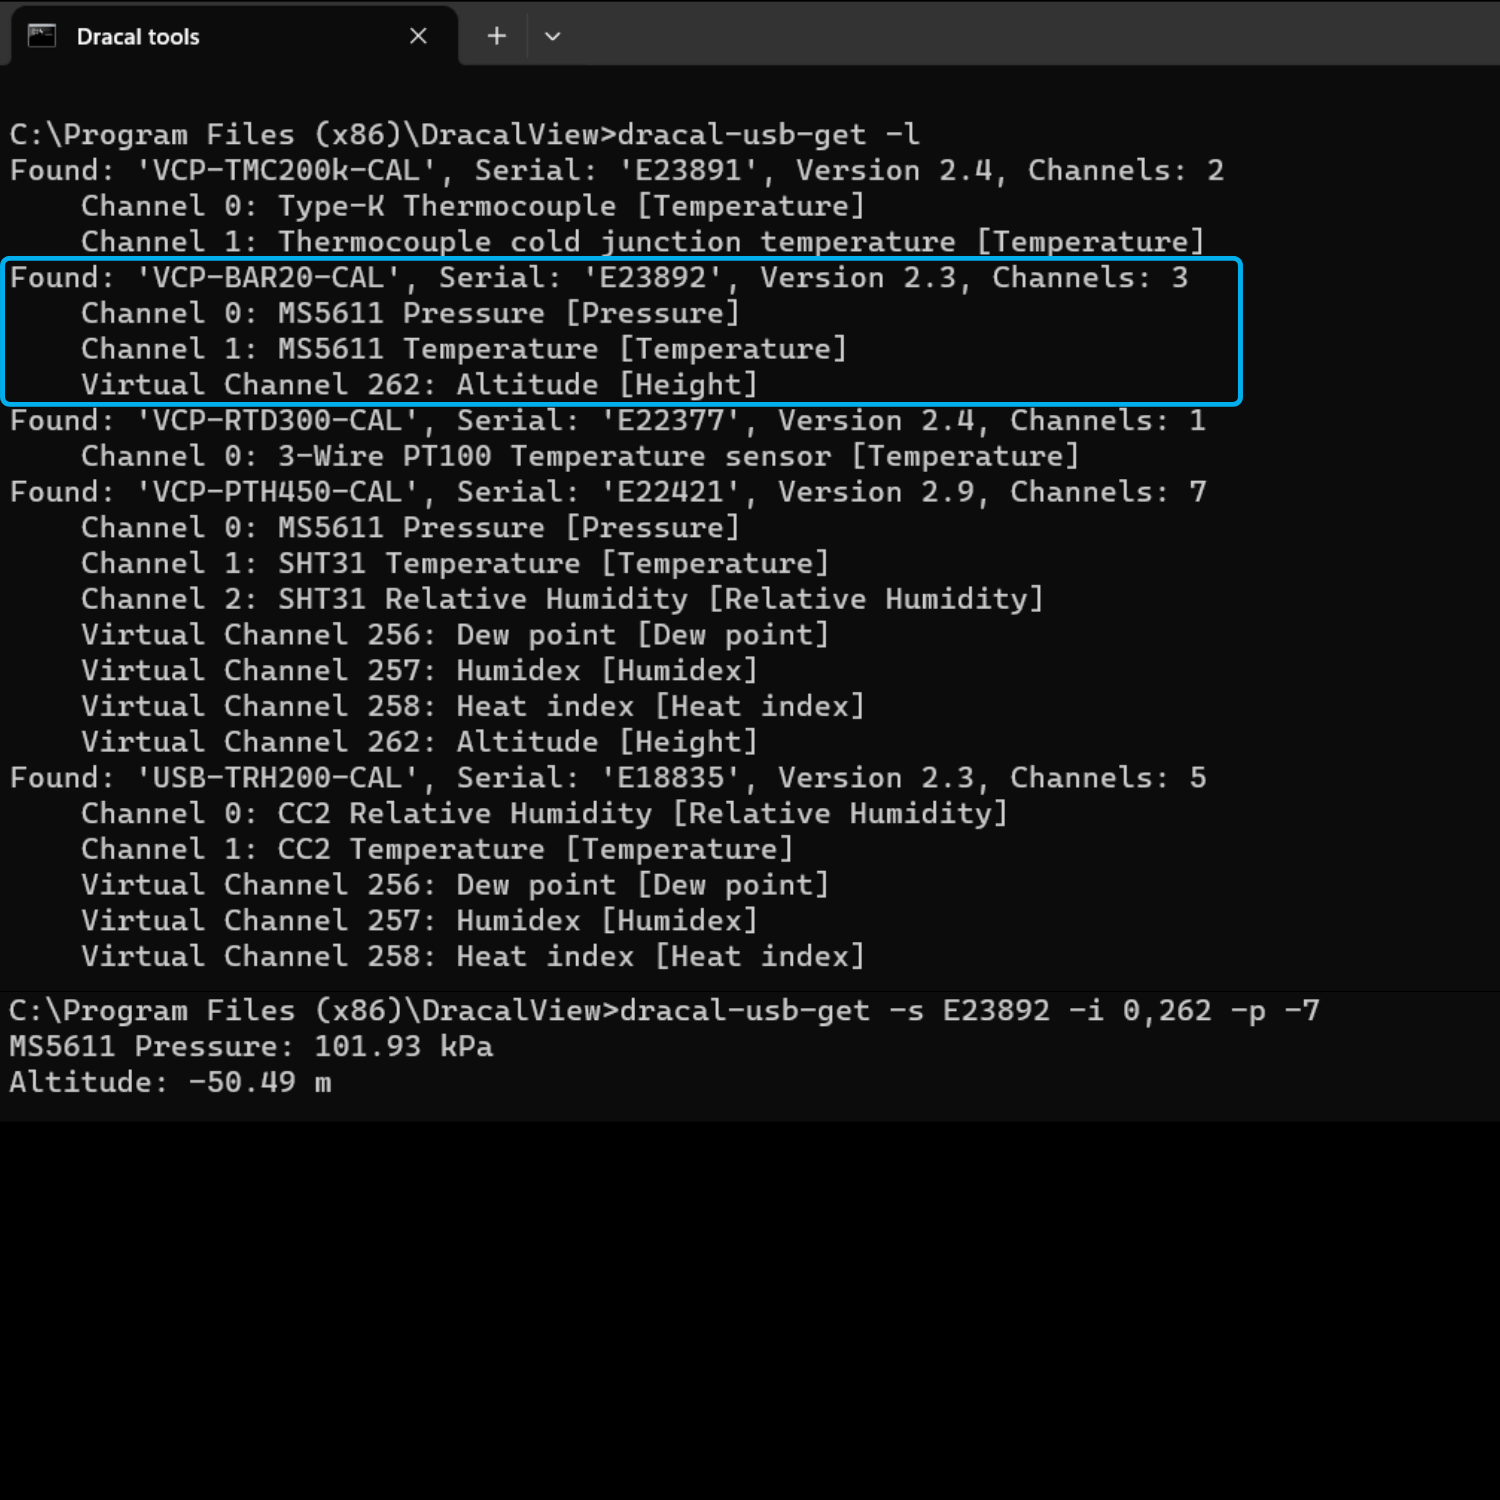The image size is (1500, 1500).
Task: Click the 'VCP-PTH450-CAL' device line
Action: 607,492
